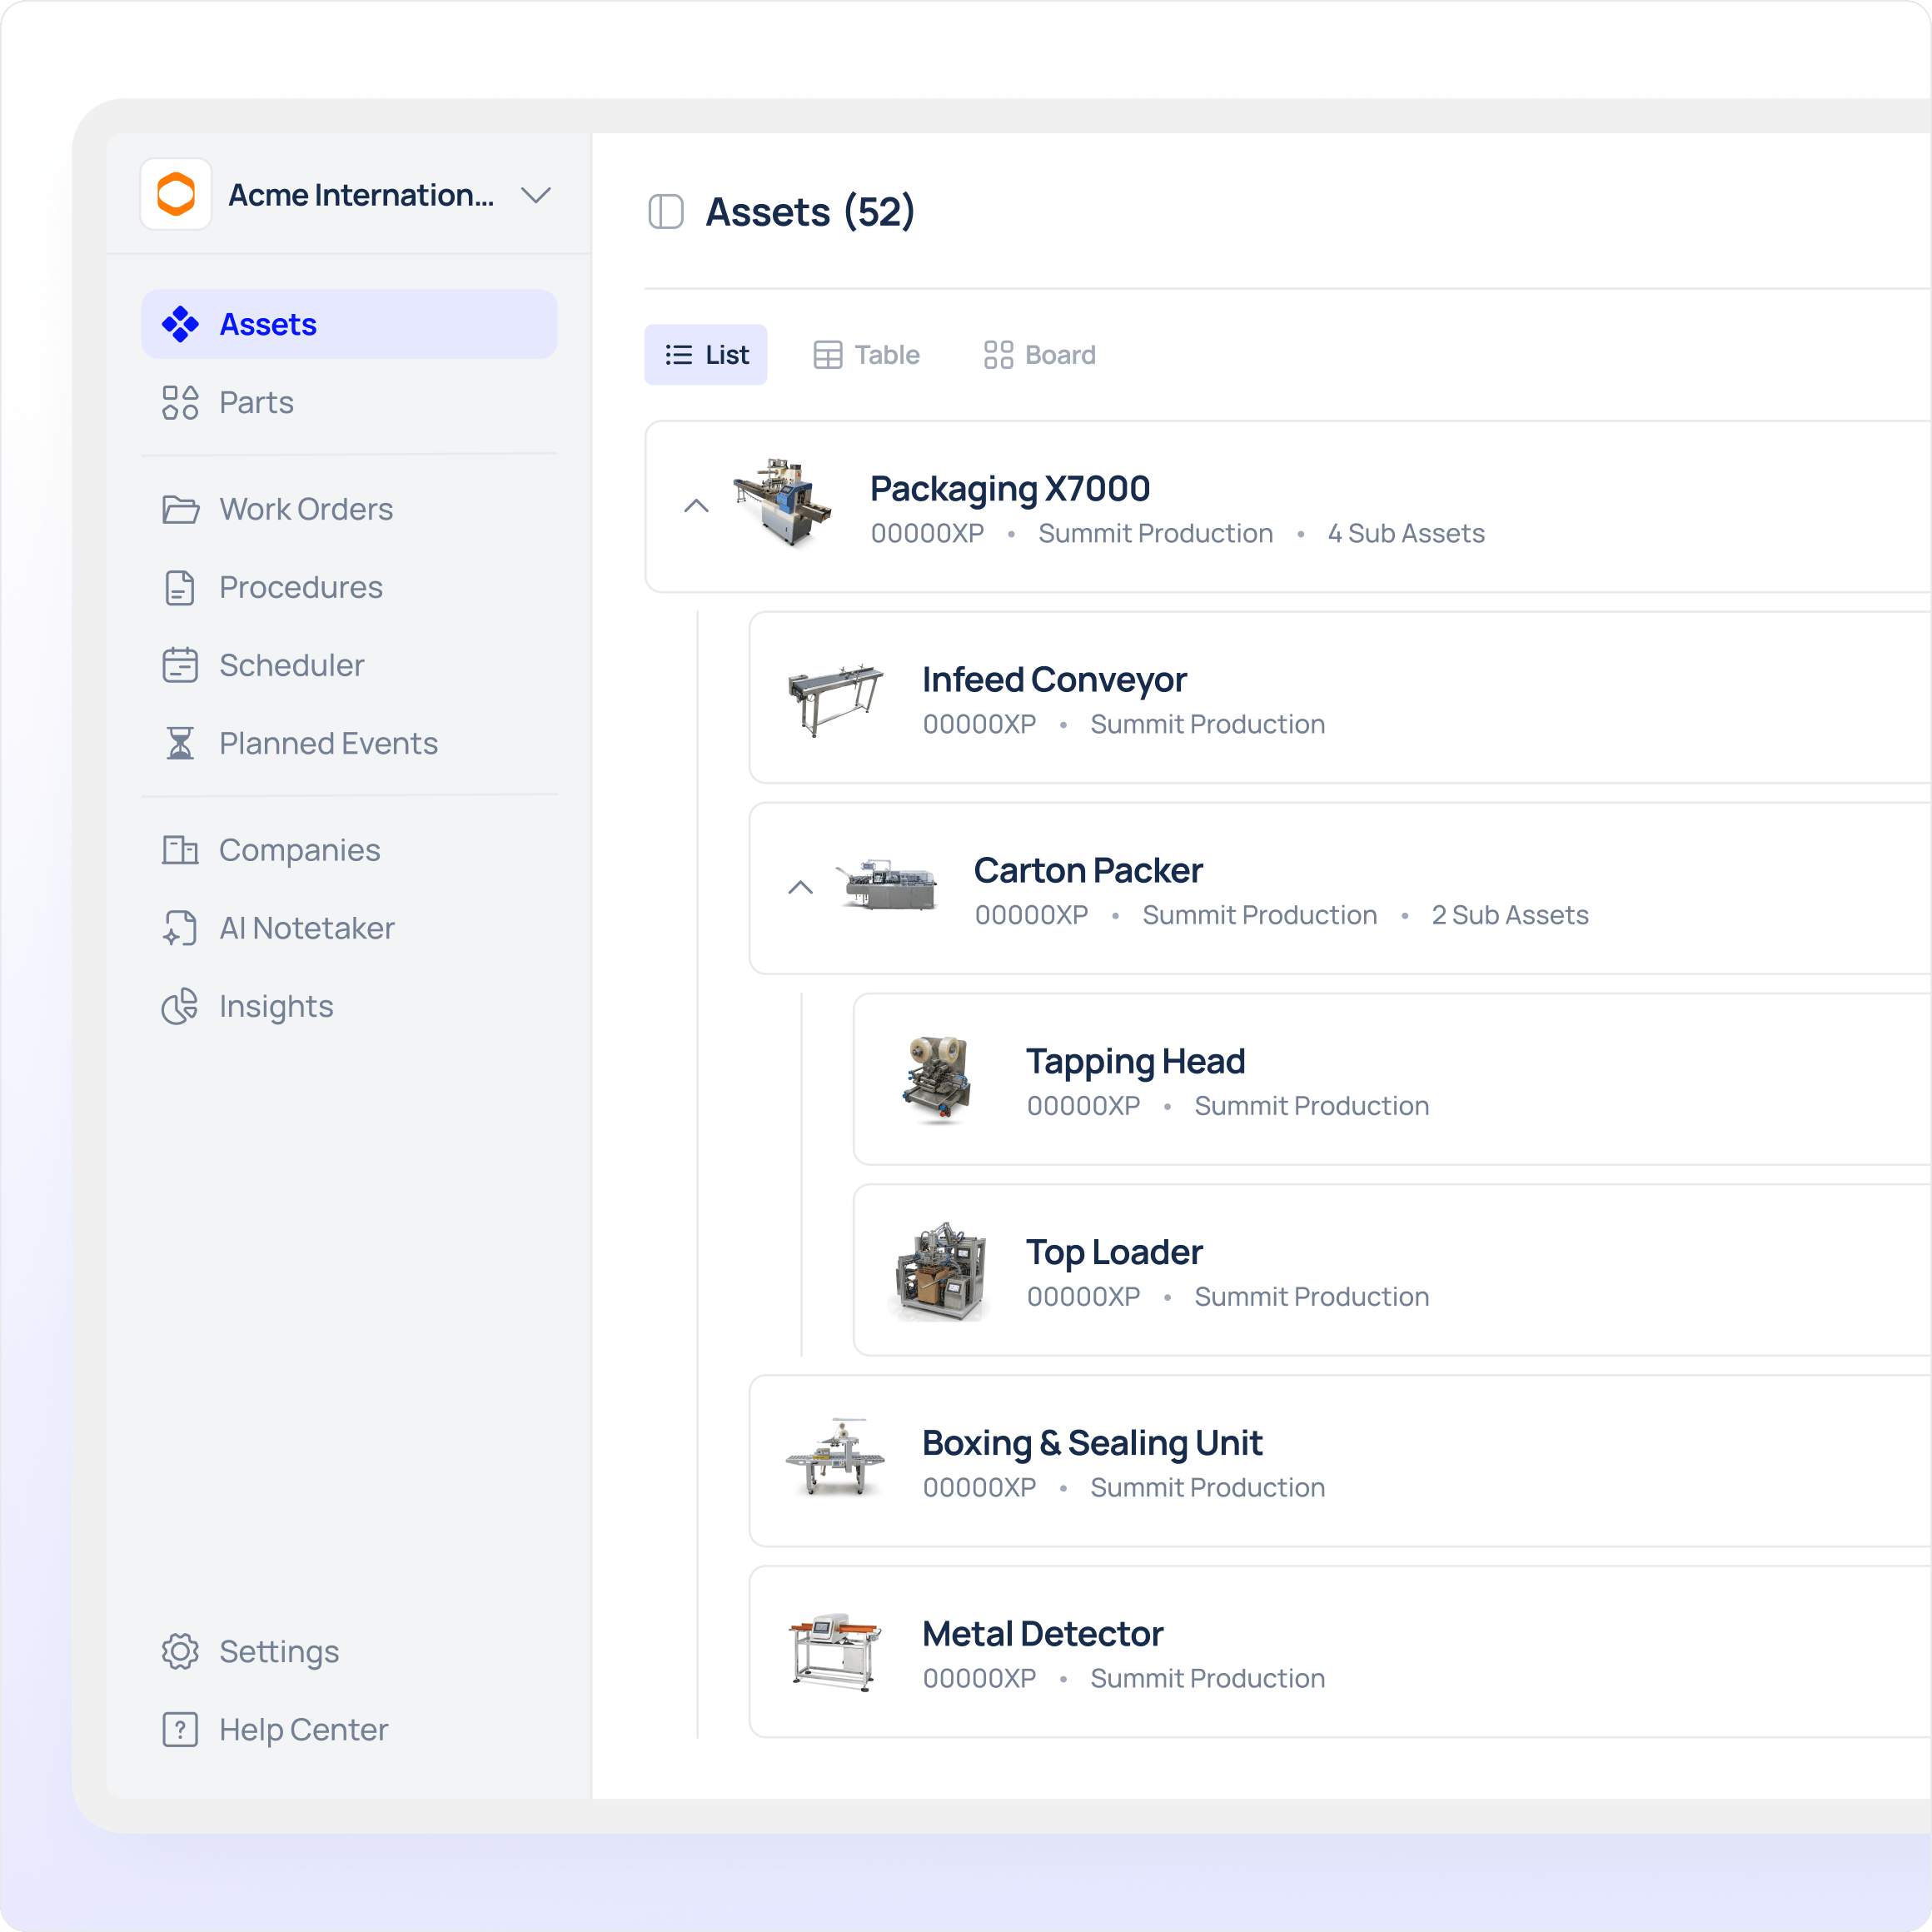1932x1932 pixels.
Task: Collapse the Carton Packer sub assets
Action: (x=800, y=888)
